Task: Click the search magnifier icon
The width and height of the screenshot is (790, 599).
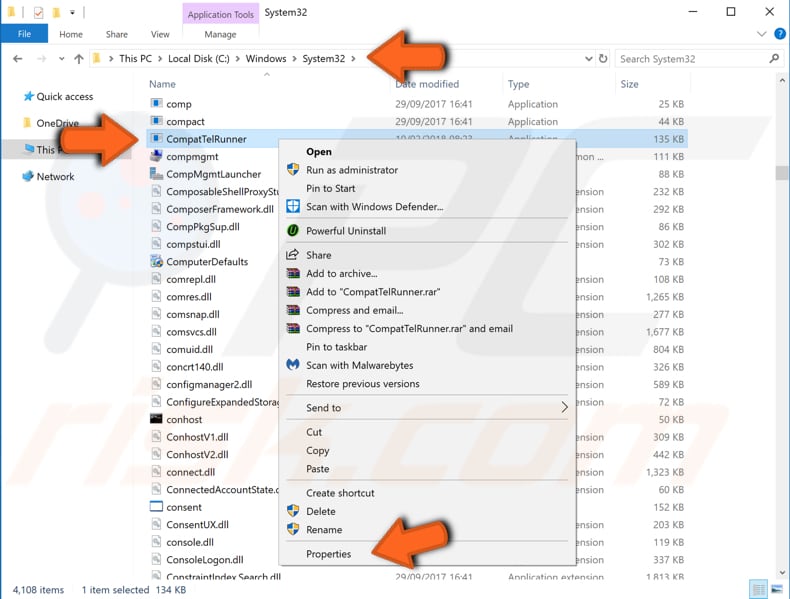Action: (x=774, y=58)
